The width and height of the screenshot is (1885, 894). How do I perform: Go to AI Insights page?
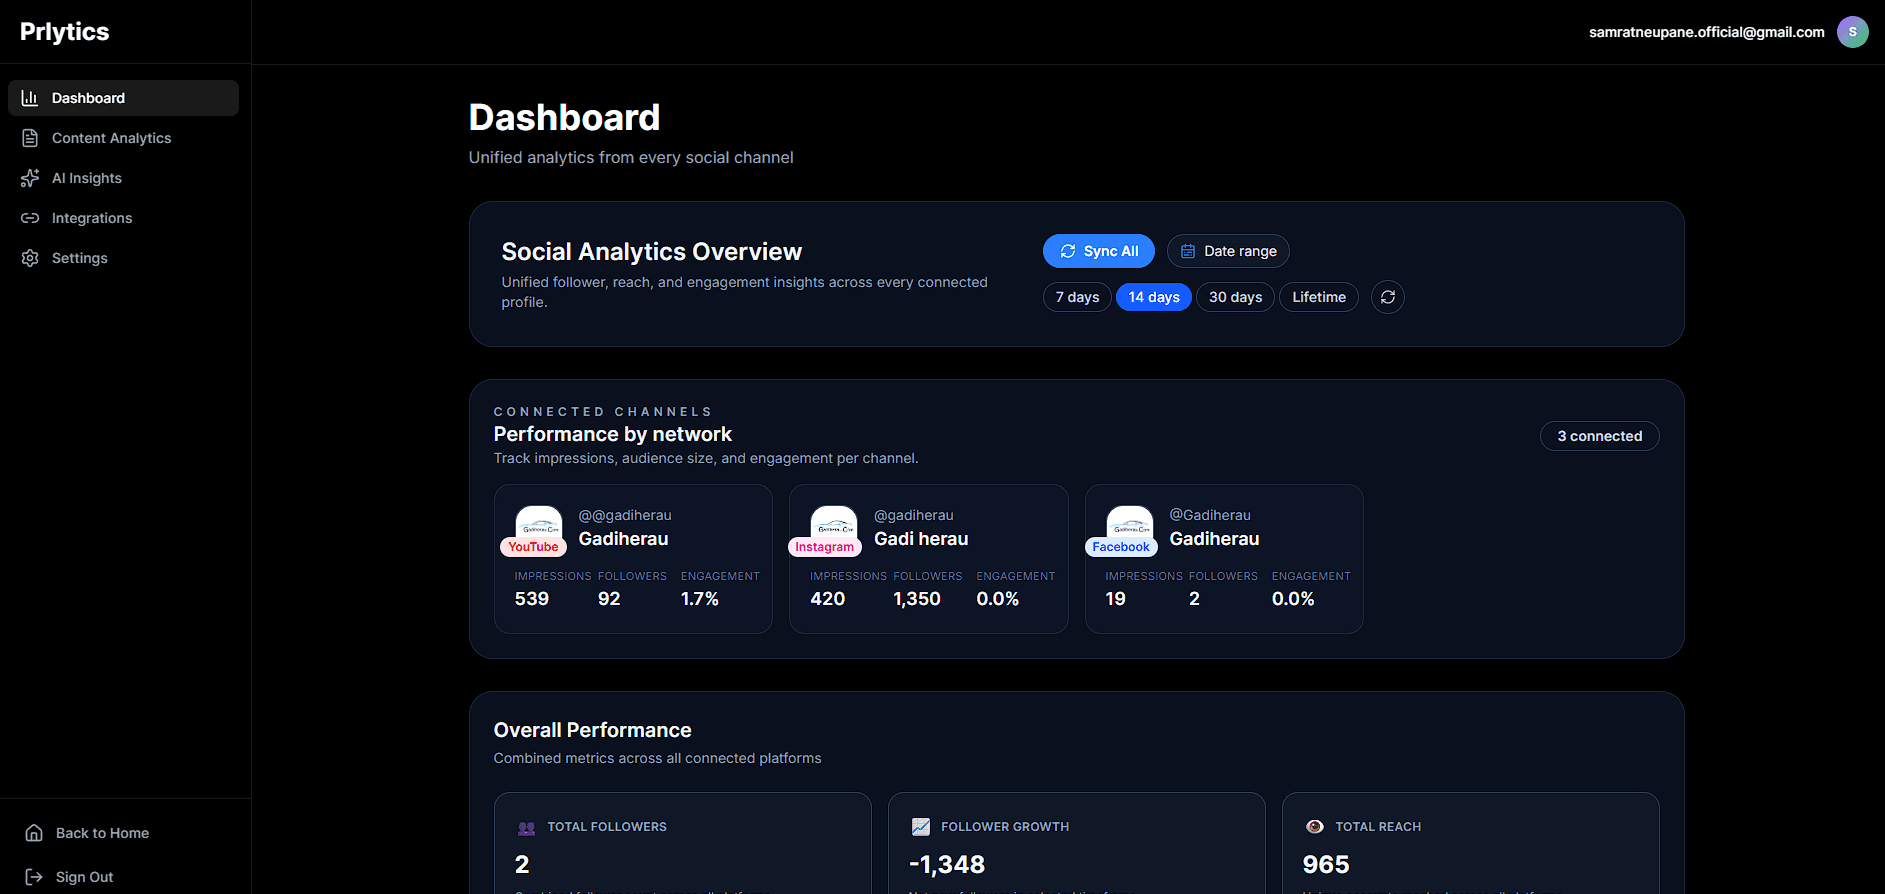(x=87, y=178)
